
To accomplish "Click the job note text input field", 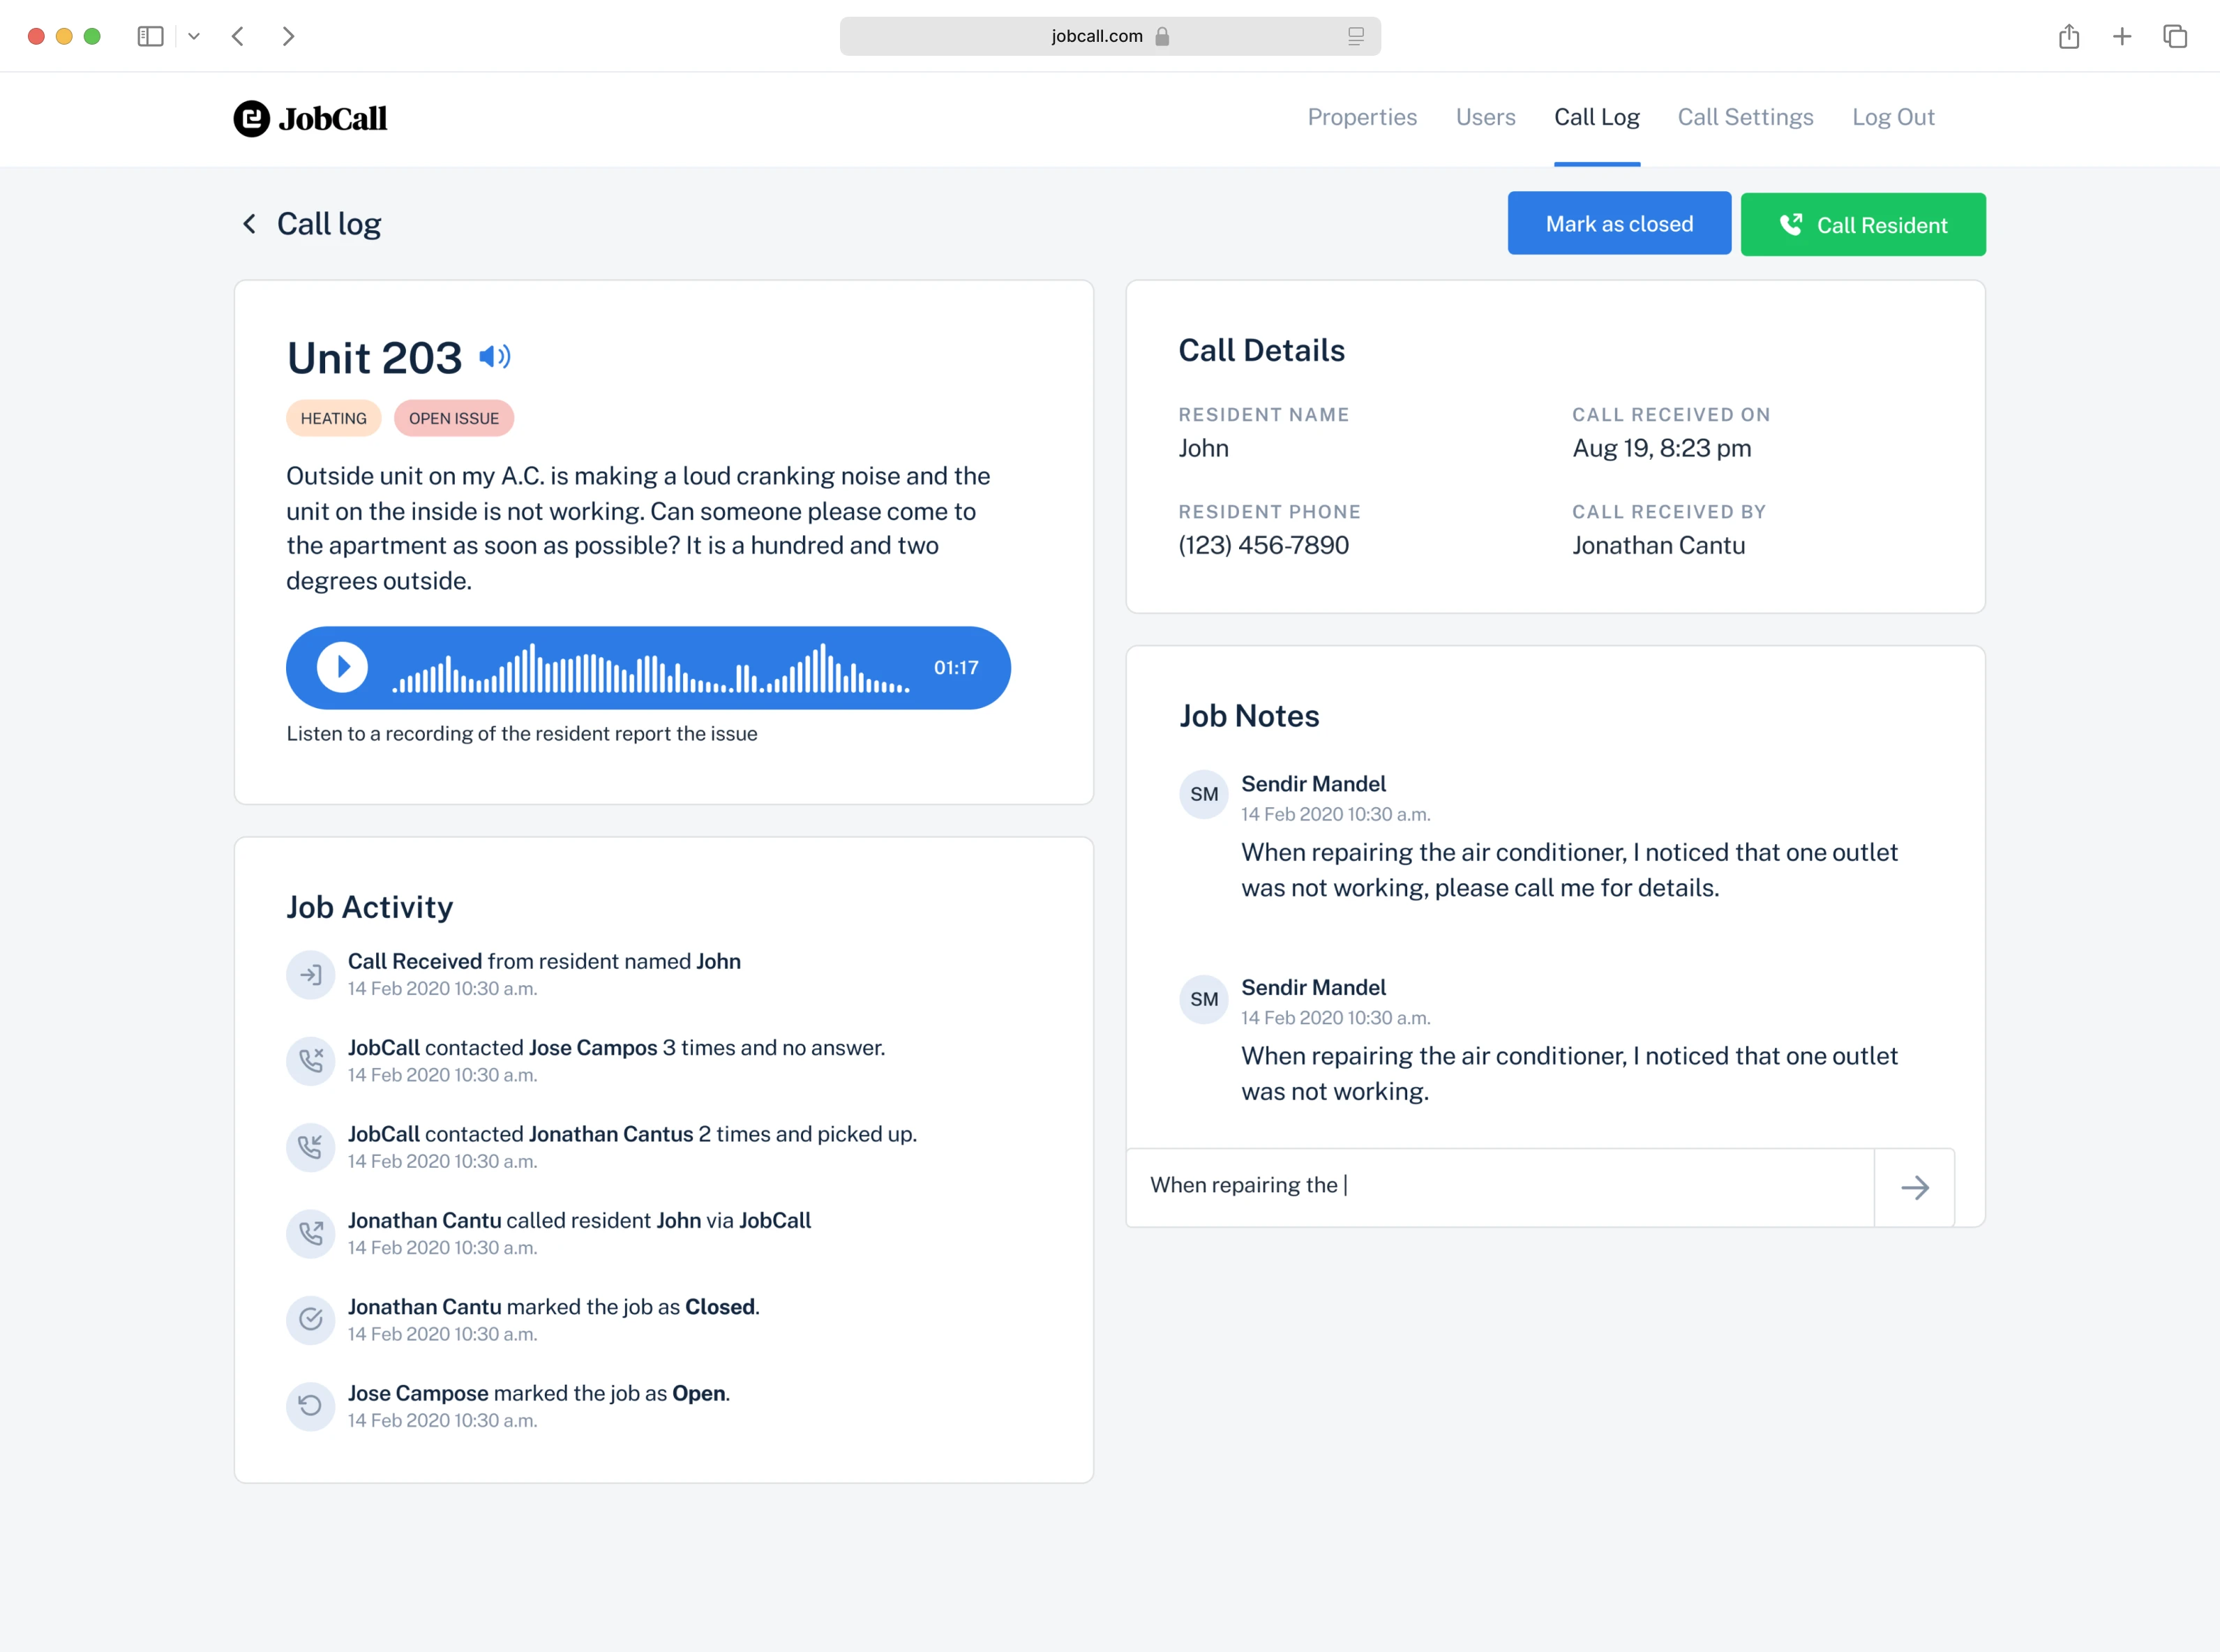I will pyautogui.click(x=1500, y=1186).
